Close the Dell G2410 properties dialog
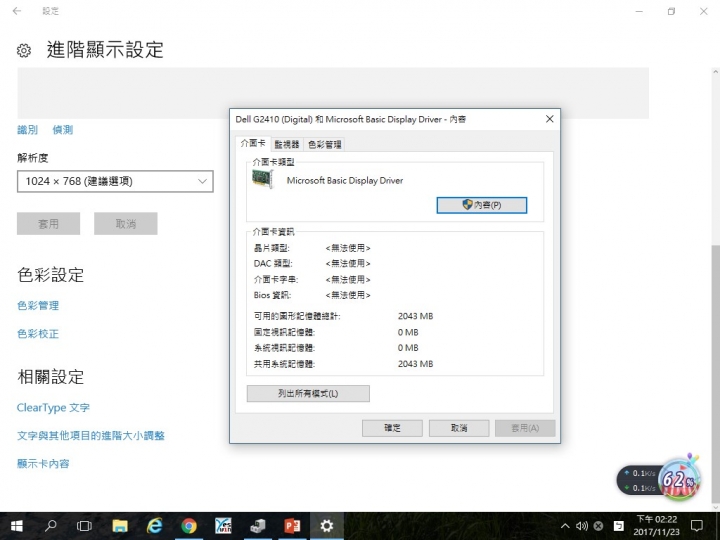 click(550, 119)
